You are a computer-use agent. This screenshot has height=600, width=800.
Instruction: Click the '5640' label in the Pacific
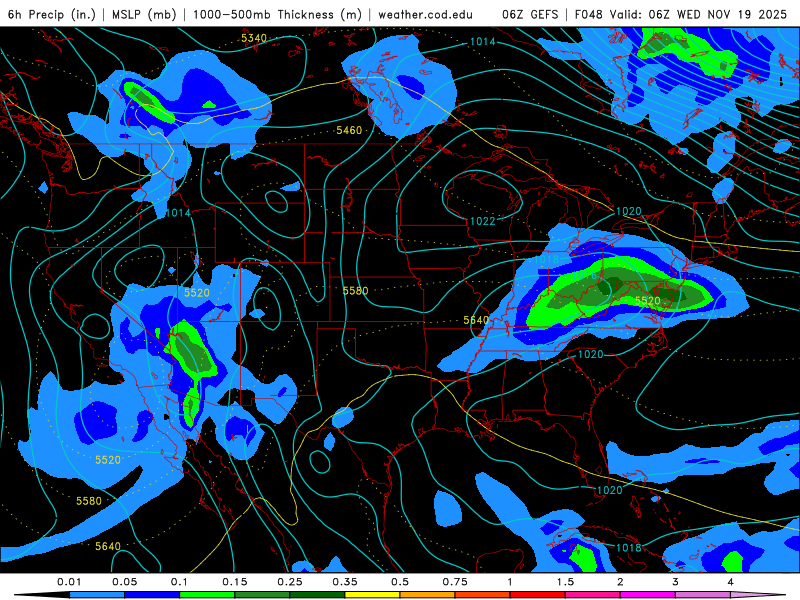[x=108, y=546]
